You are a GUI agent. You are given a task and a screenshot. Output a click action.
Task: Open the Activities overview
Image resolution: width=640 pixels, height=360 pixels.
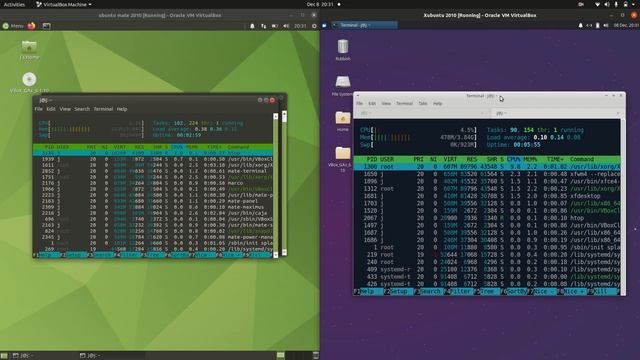click(14, 4)
